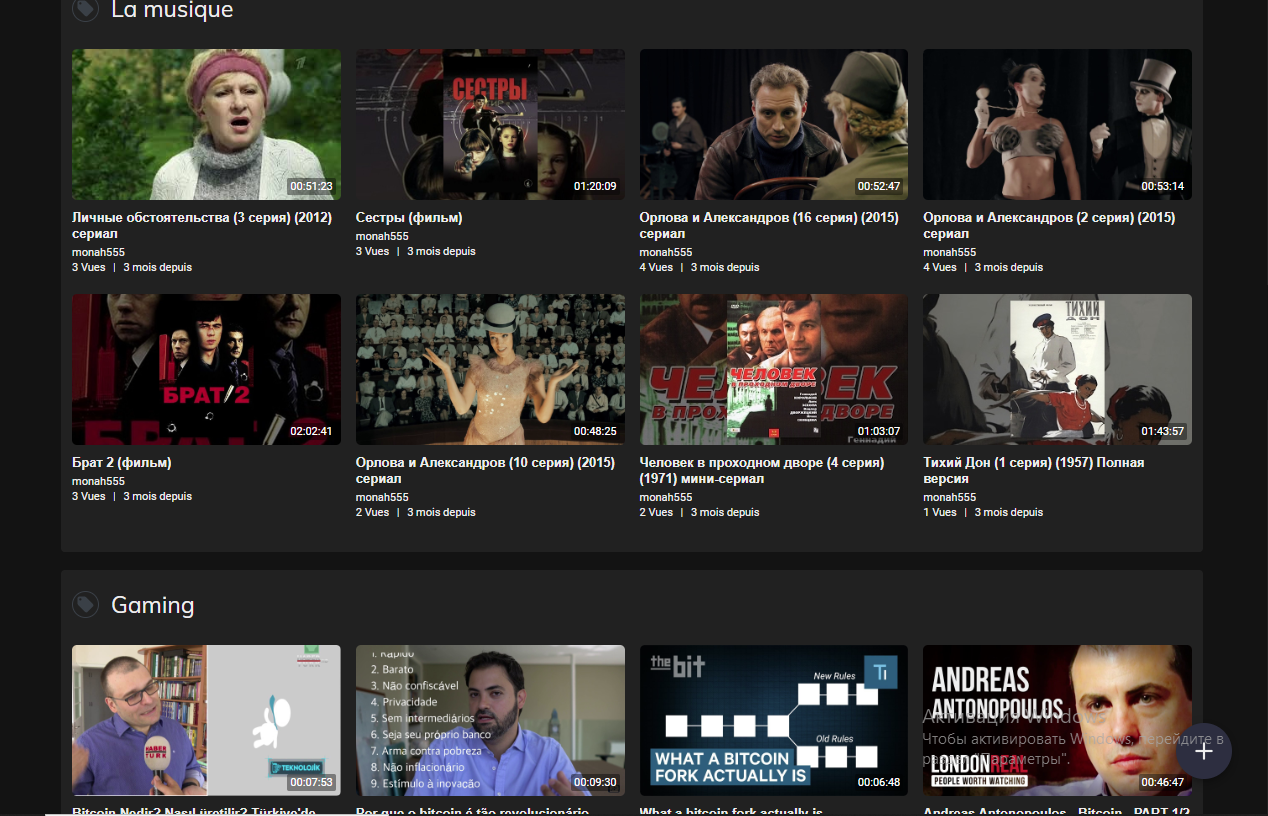The height and width of the screenshot is (816, 1268).
Task: Click monah555 under Тихий Дон
Action: pyautogui.click(x=949, y=497)
